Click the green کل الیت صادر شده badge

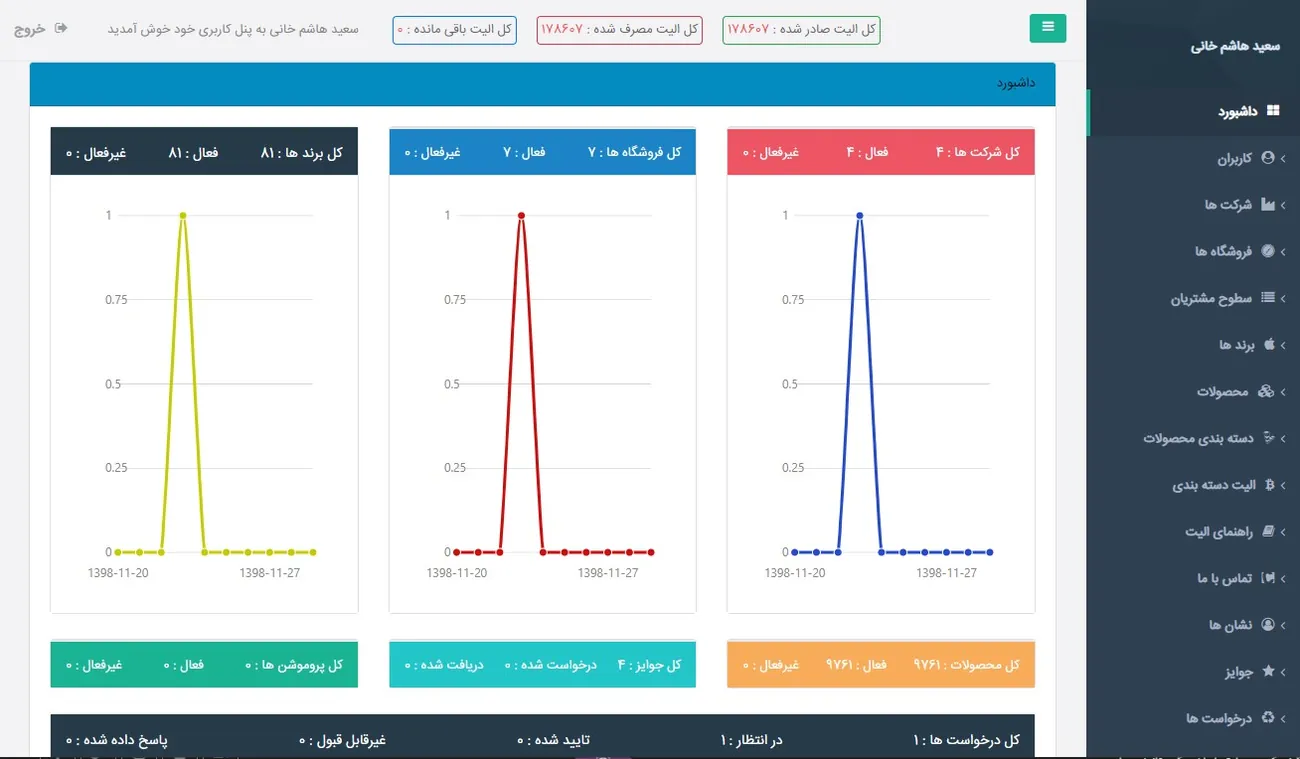[801, 30]
